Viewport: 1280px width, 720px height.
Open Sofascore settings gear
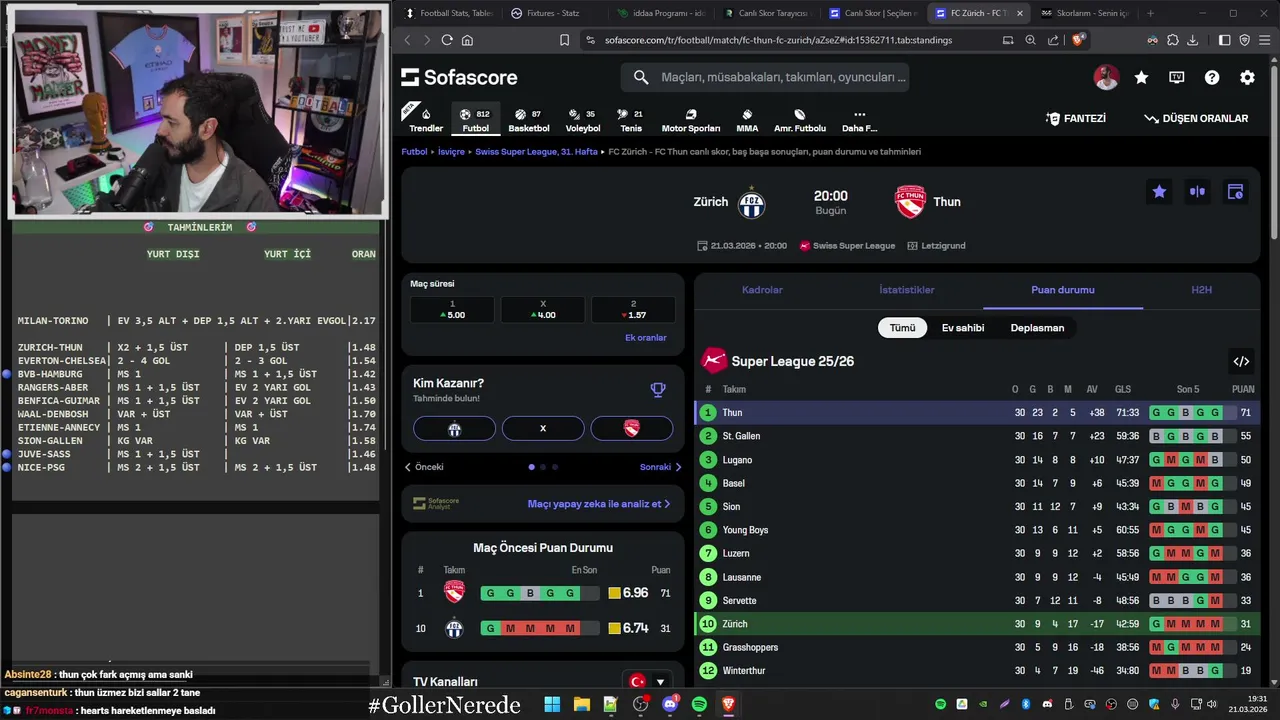coord(1247,77)
